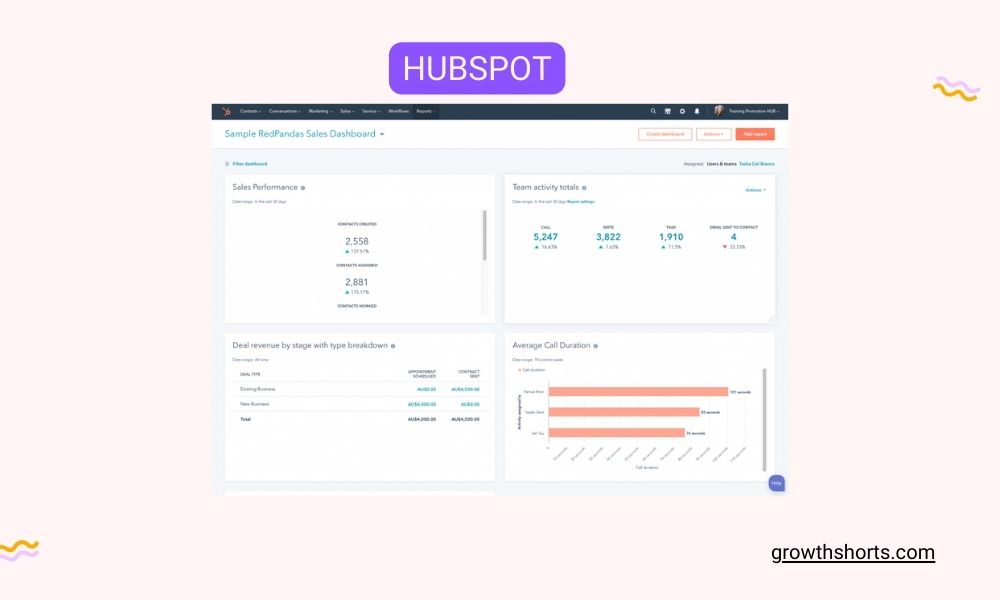Click the info icon beside Average Call Duration
This screenshot has width=1000, height=600.
point(597,345)
